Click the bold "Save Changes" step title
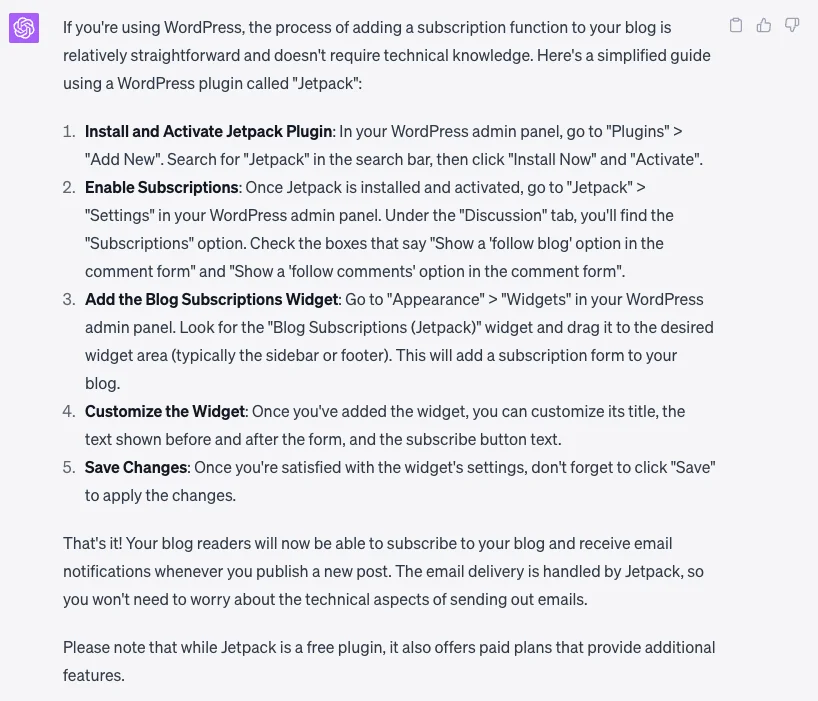 (136, 467)
